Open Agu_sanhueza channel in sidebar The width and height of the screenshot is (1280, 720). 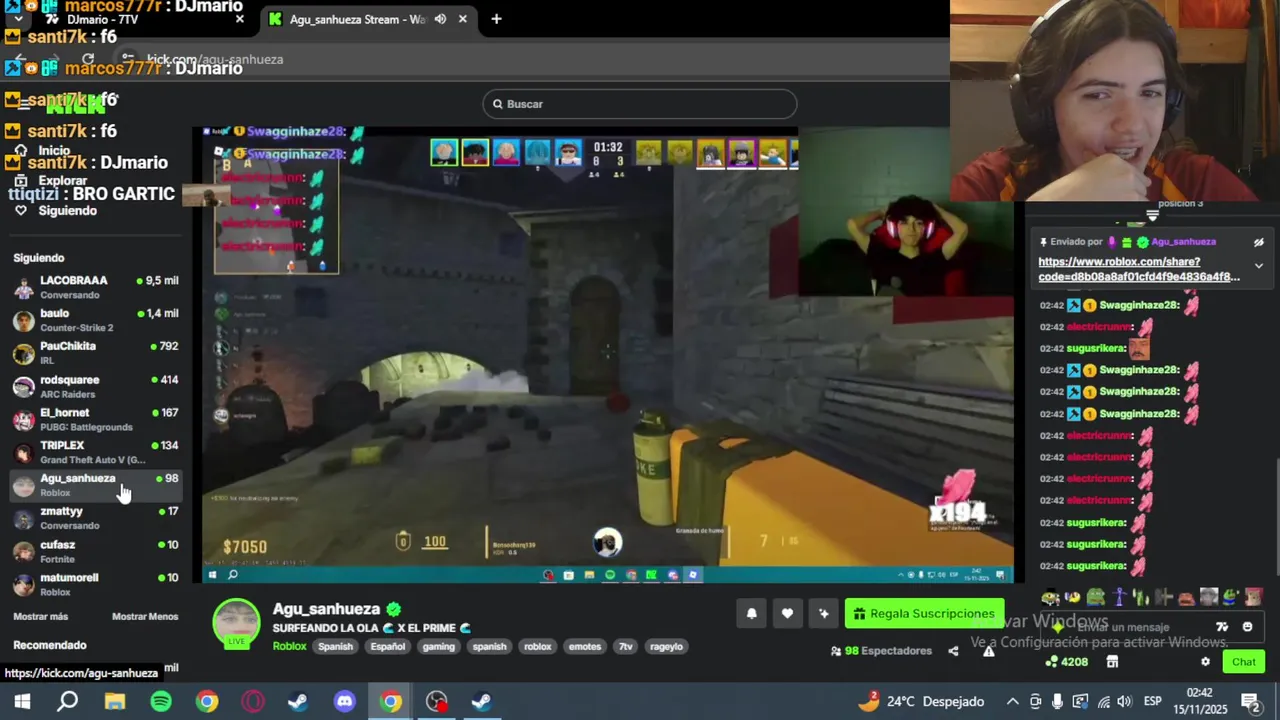pos(96,485)
